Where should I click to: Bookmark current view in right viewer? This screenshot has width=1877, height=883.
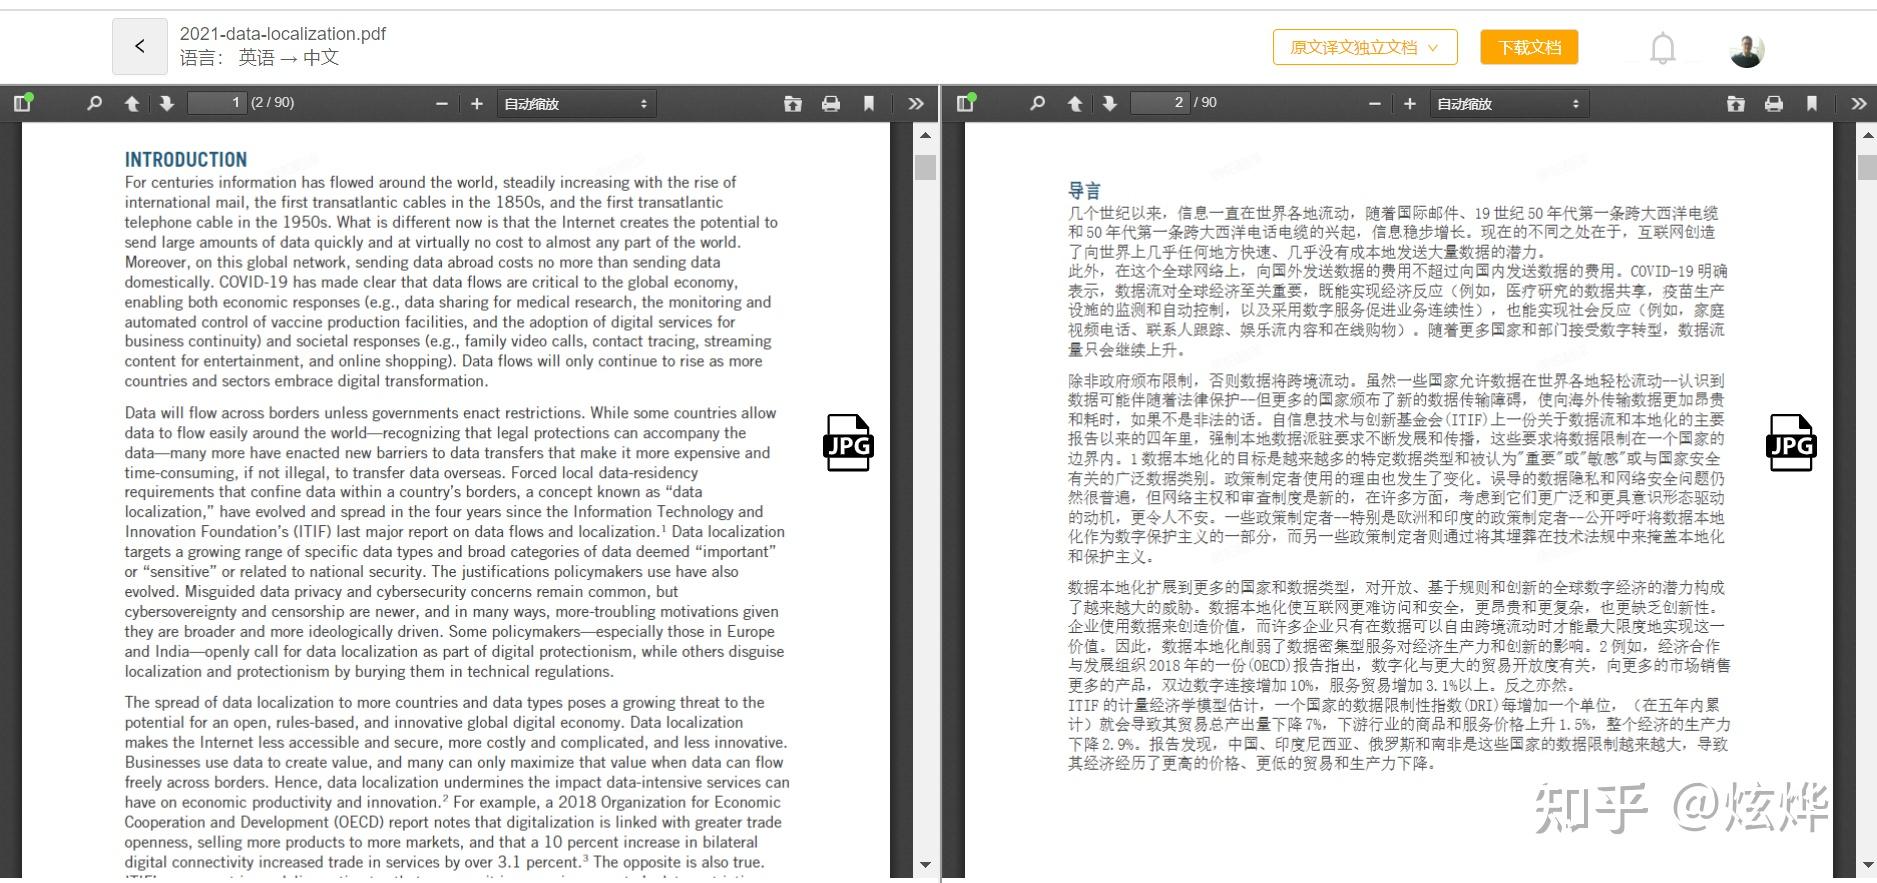coord(1811,103)
